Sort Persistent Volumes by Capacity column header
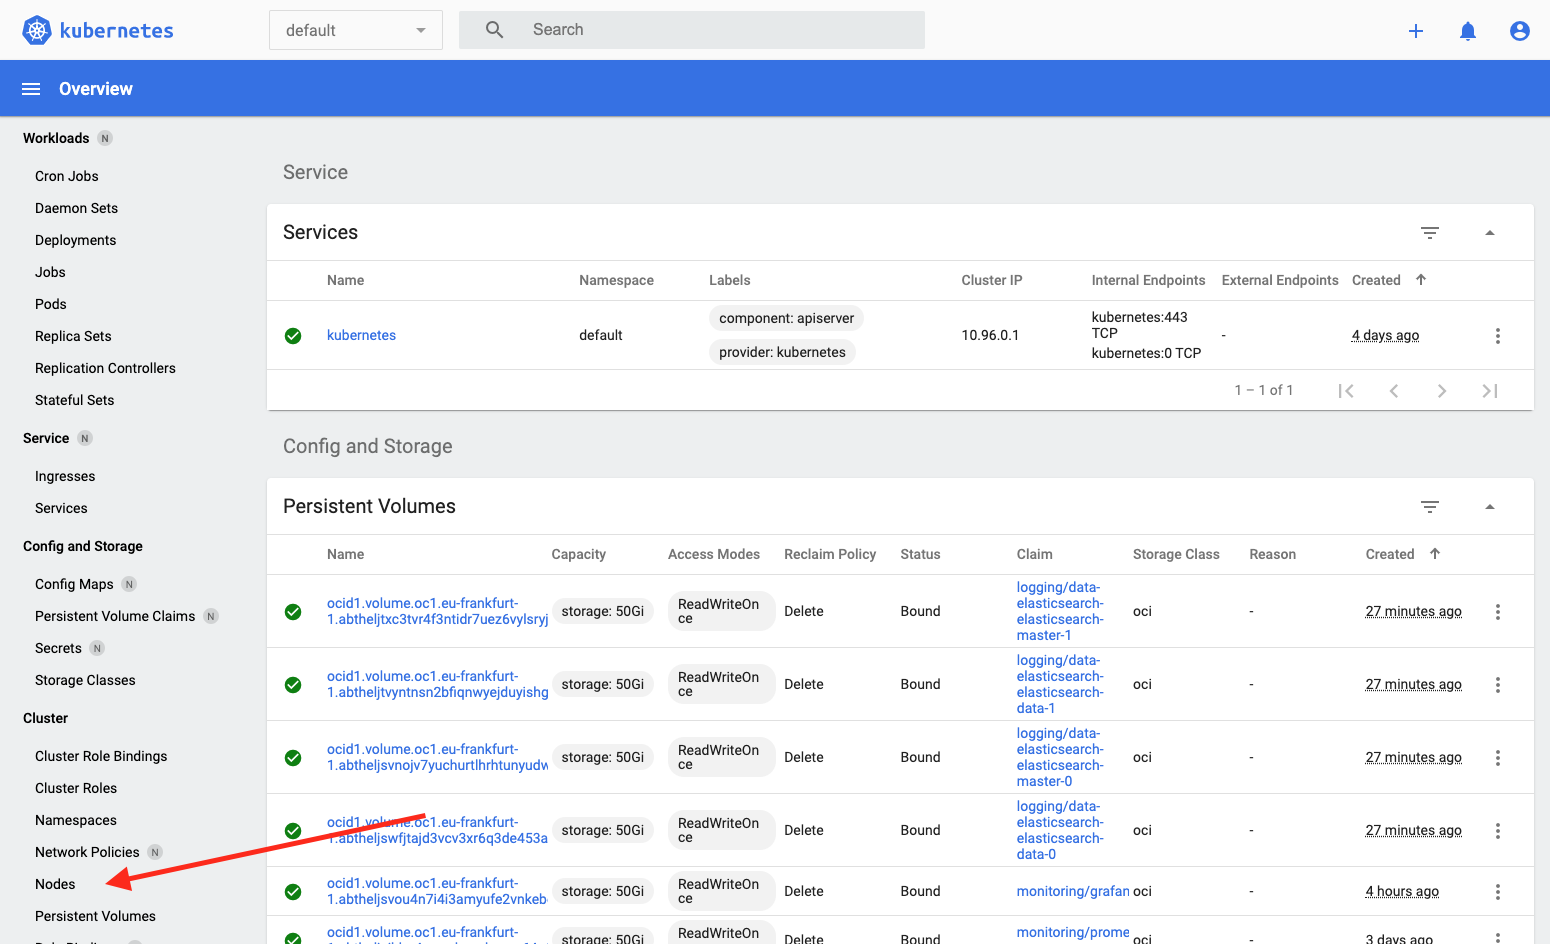Image resolution: width=1550 pixels, height=944 pixels. point(578,554)
